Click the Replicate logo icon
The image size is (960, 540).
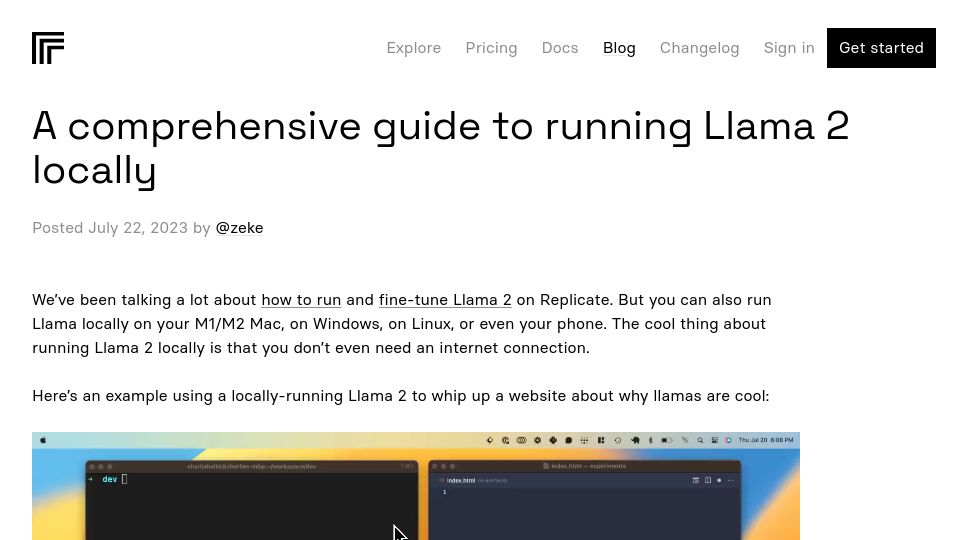48,48
